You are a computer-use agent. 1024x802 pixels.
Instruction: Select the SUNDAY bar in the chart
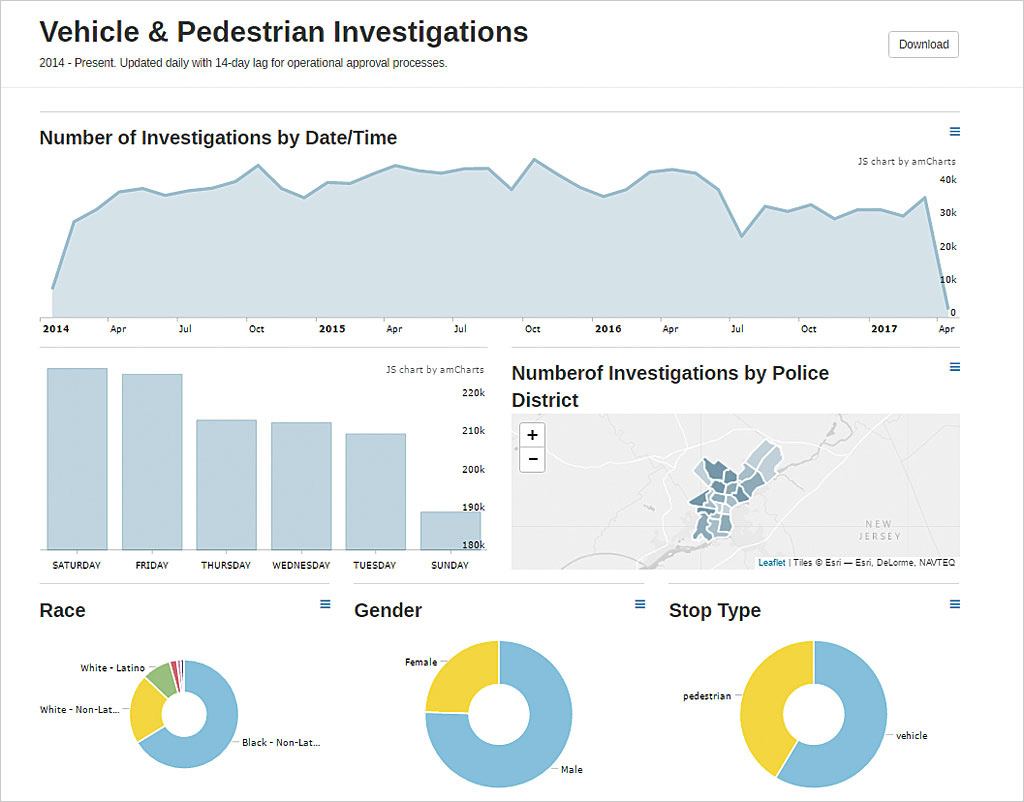[450, 530]
